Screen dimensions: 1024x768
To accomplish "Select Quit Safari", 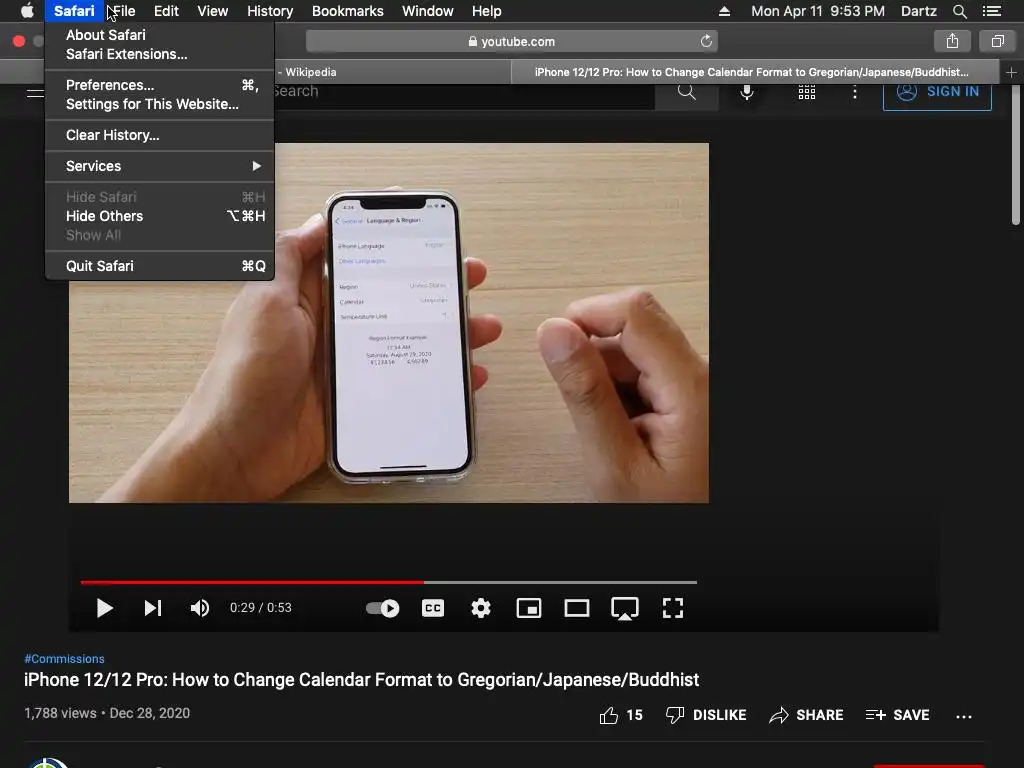I will point(159,266).
